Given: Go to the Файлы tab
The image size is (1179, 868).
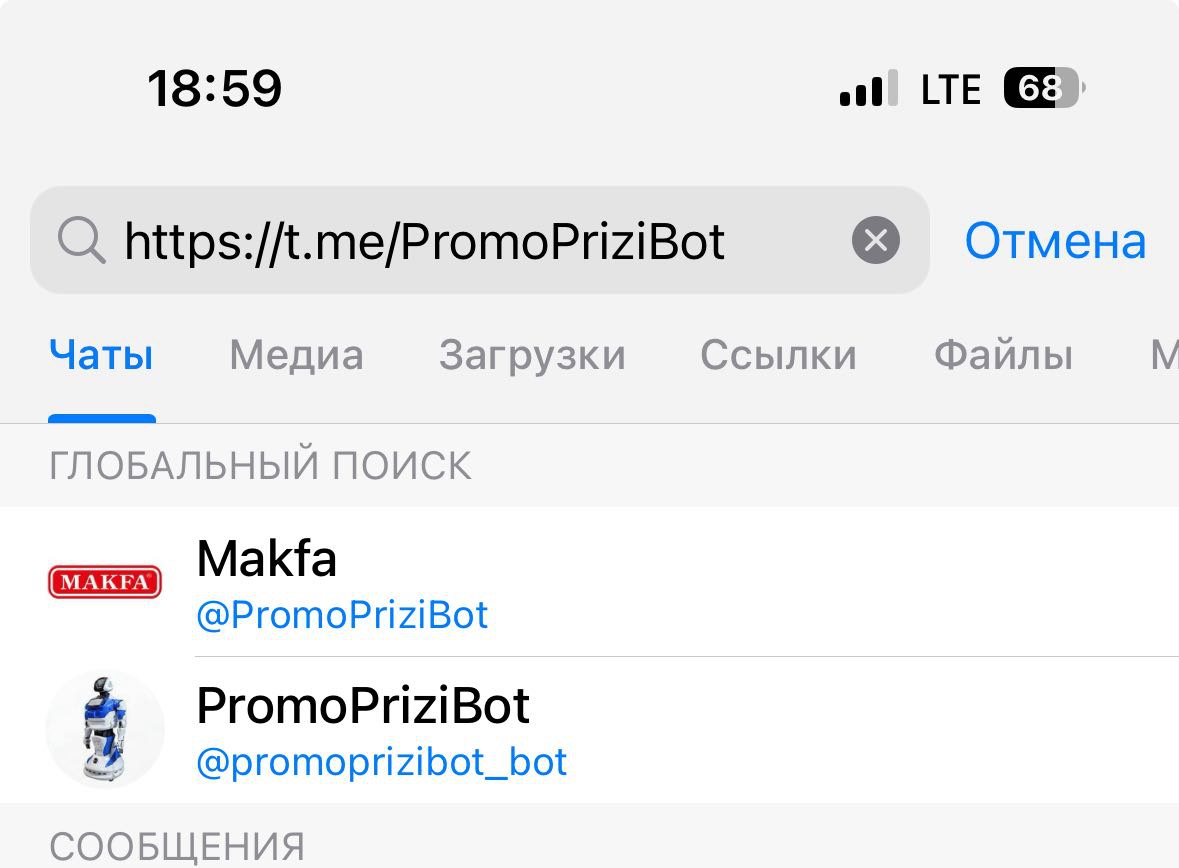Looking at the screenshot, I should (1003, 356).
